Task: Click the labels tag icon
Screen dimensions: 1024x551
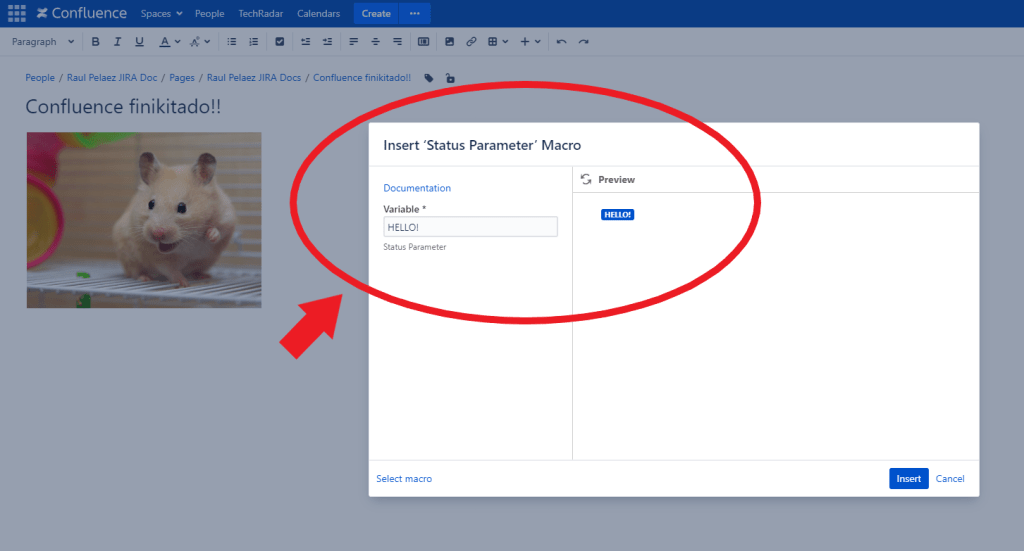Action: pos(429,78)
